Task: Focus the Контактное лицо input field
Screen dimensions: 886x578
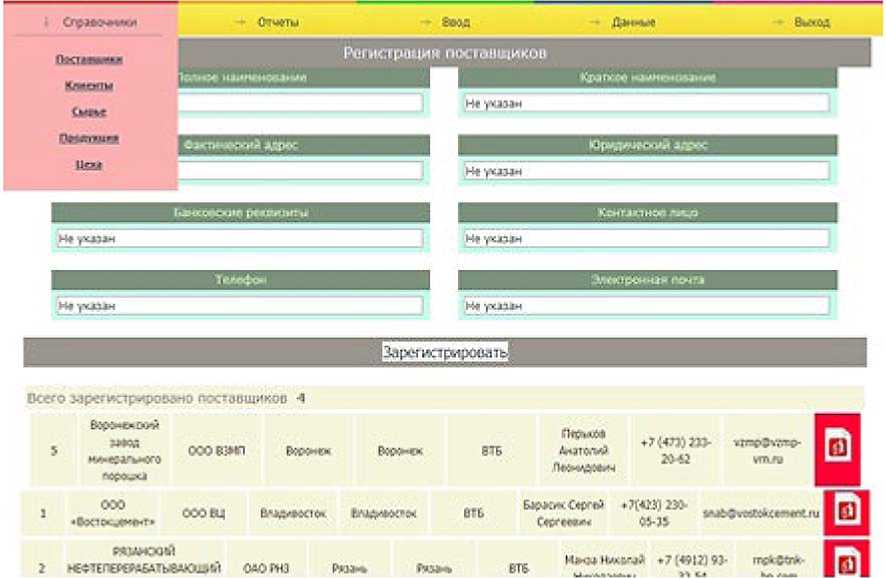Action: click(x=646, y=238)
